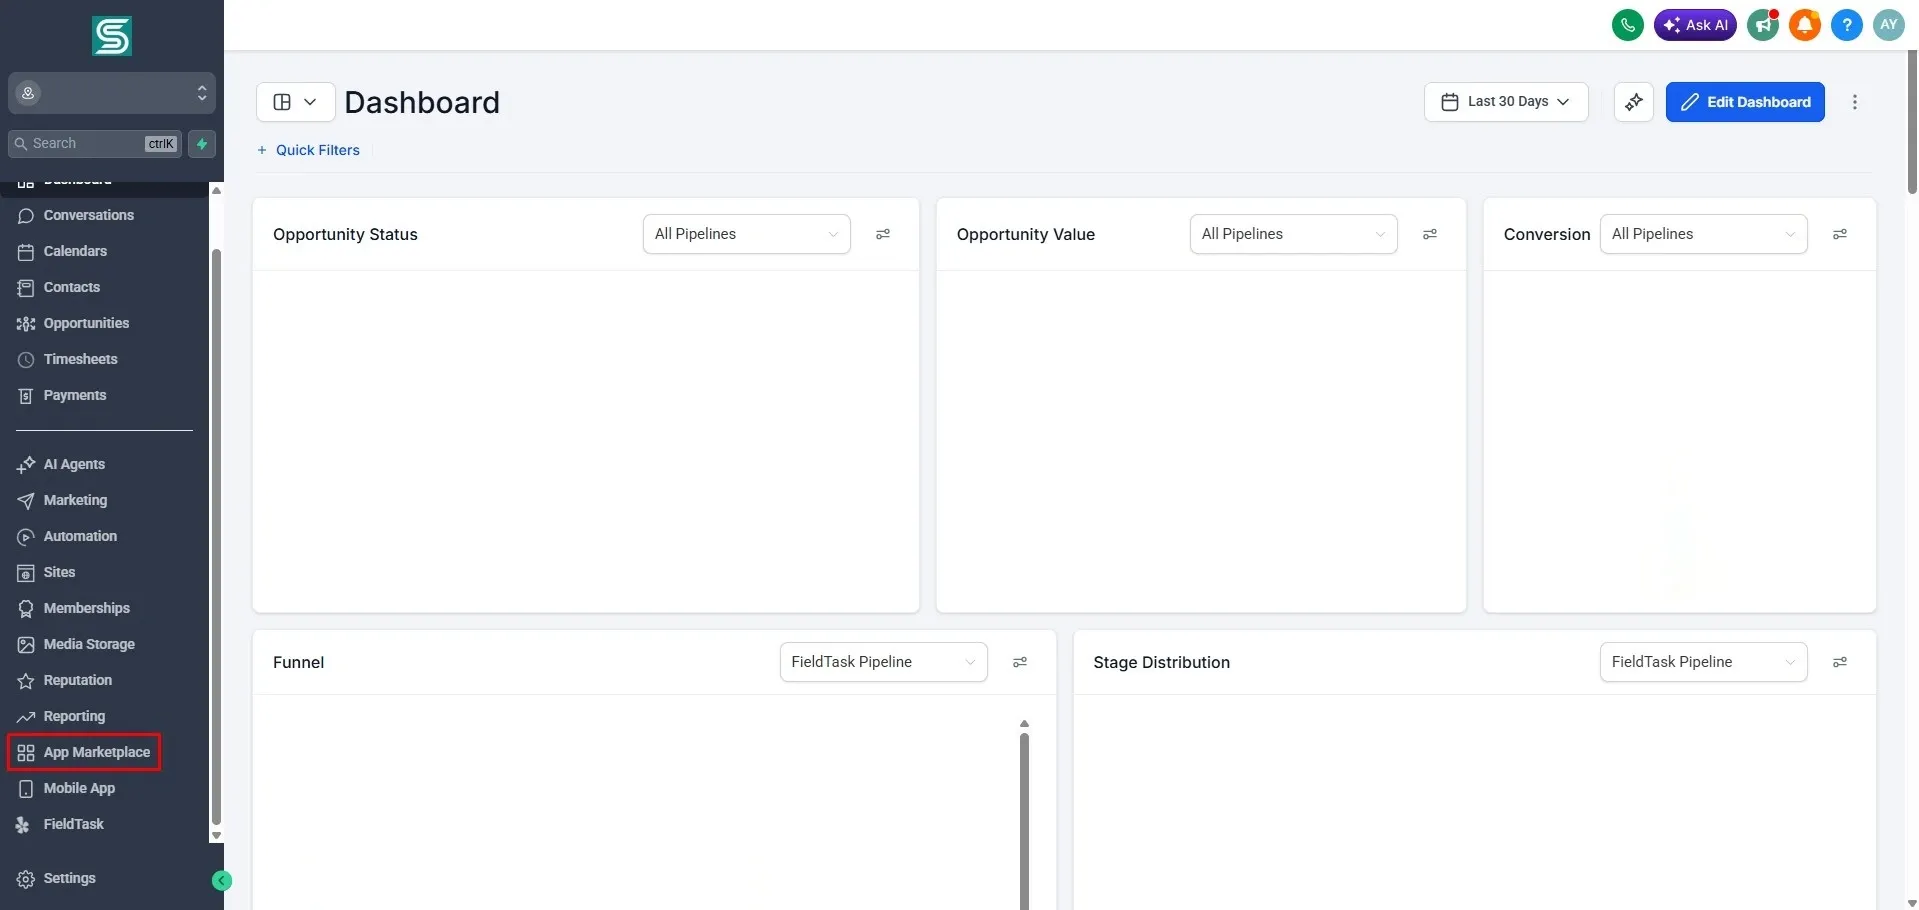The height and width of the screenshot is (910, 1919).
Task: Open Opportunity Value widget filter settings icon
Action: tap(1430, 234)
